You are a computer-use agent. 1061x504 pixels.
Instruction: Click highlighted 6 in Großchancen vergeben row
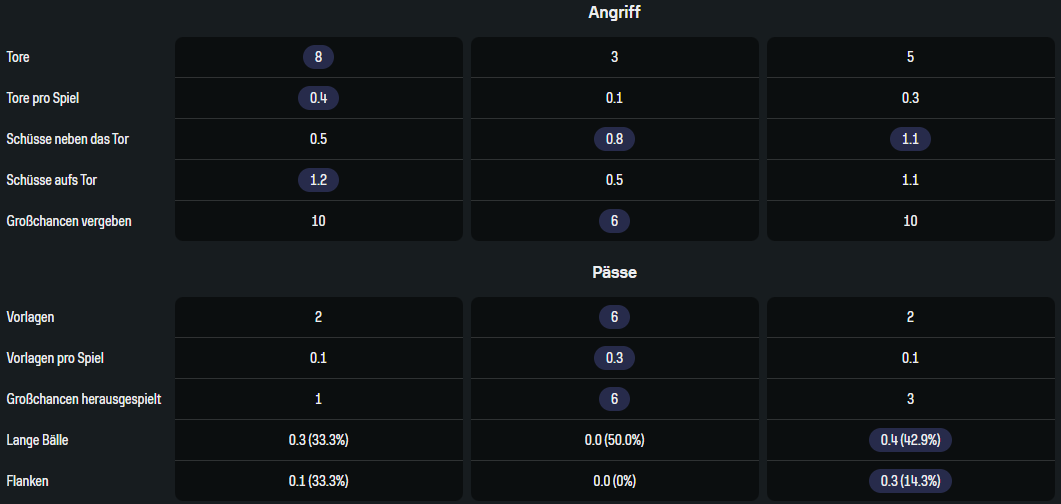tap(614, 221)
